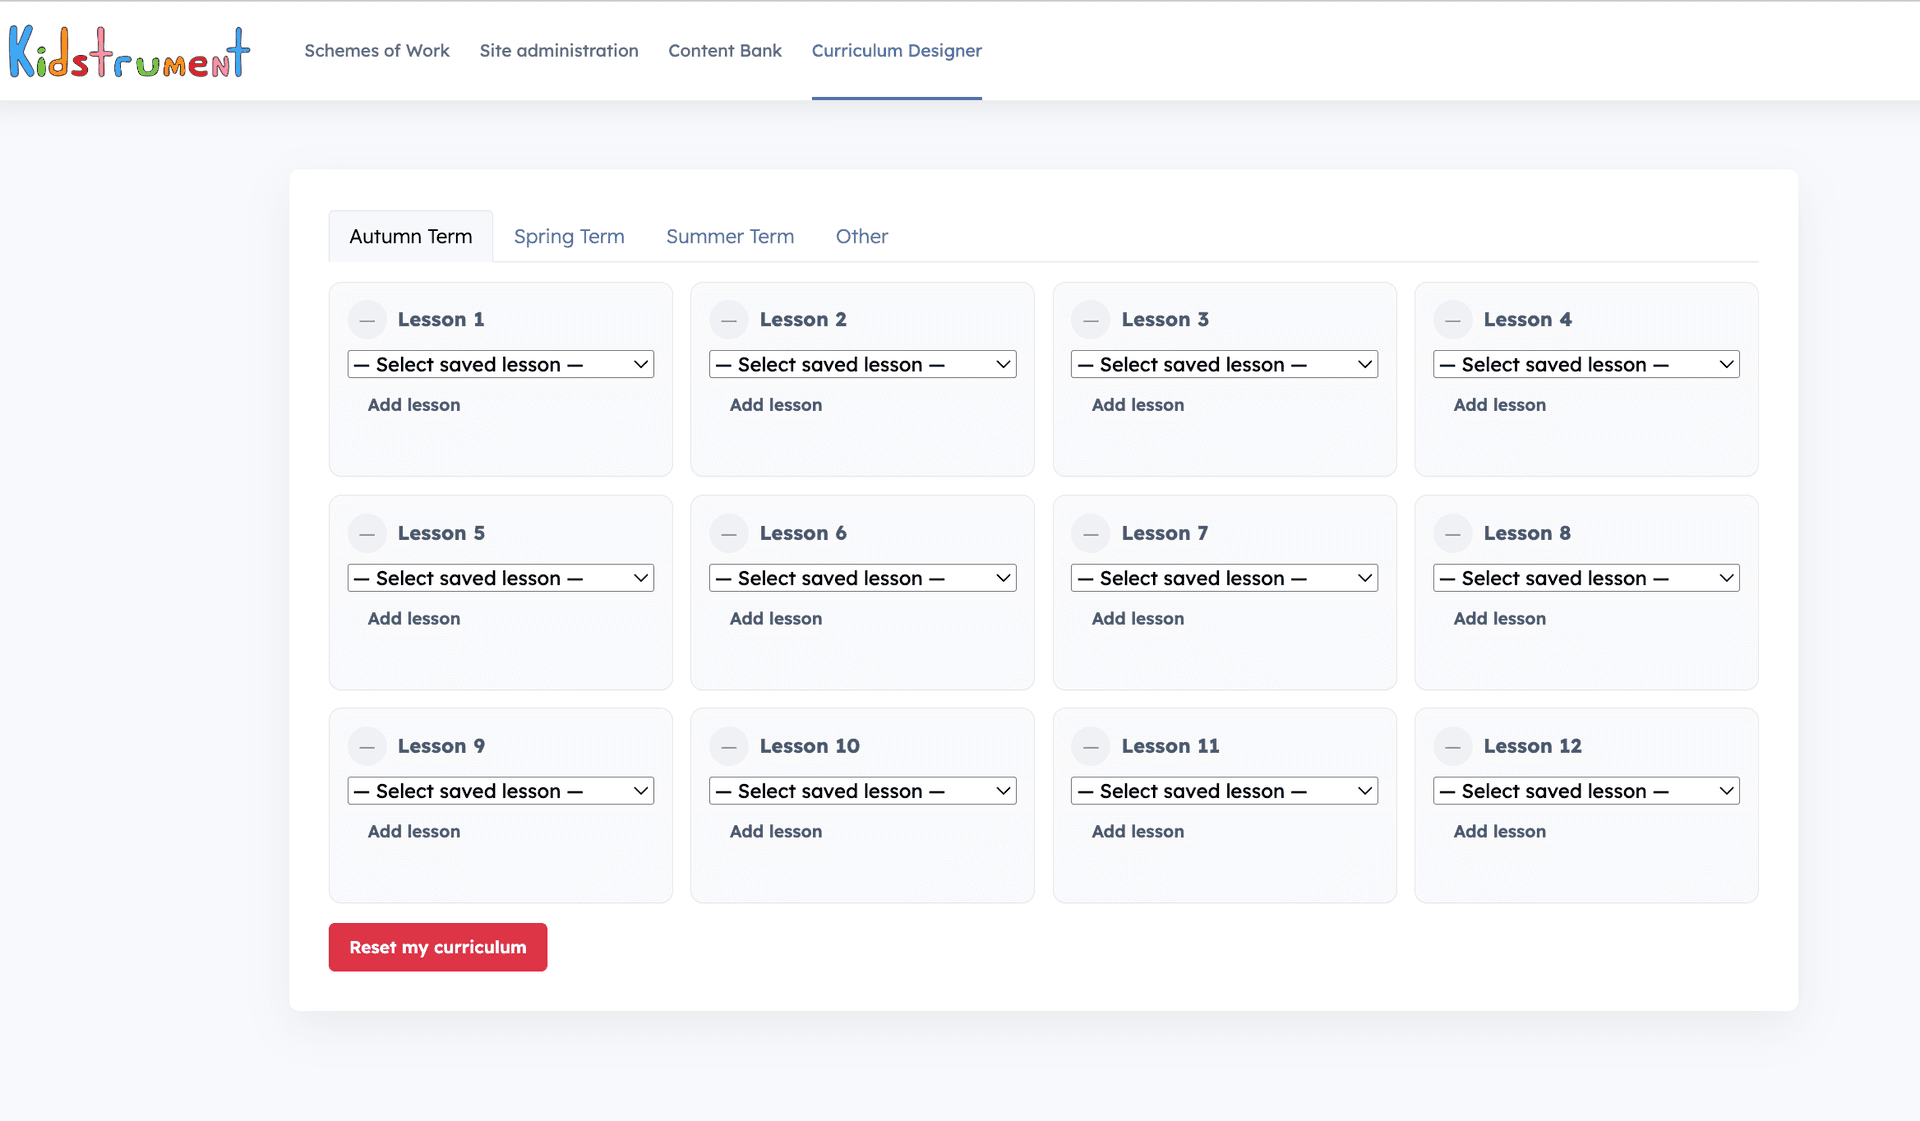Viewport: 1920px width, 1121px height.
Task: Add a lesson to Lesson 12
Action: (1500, 832)
